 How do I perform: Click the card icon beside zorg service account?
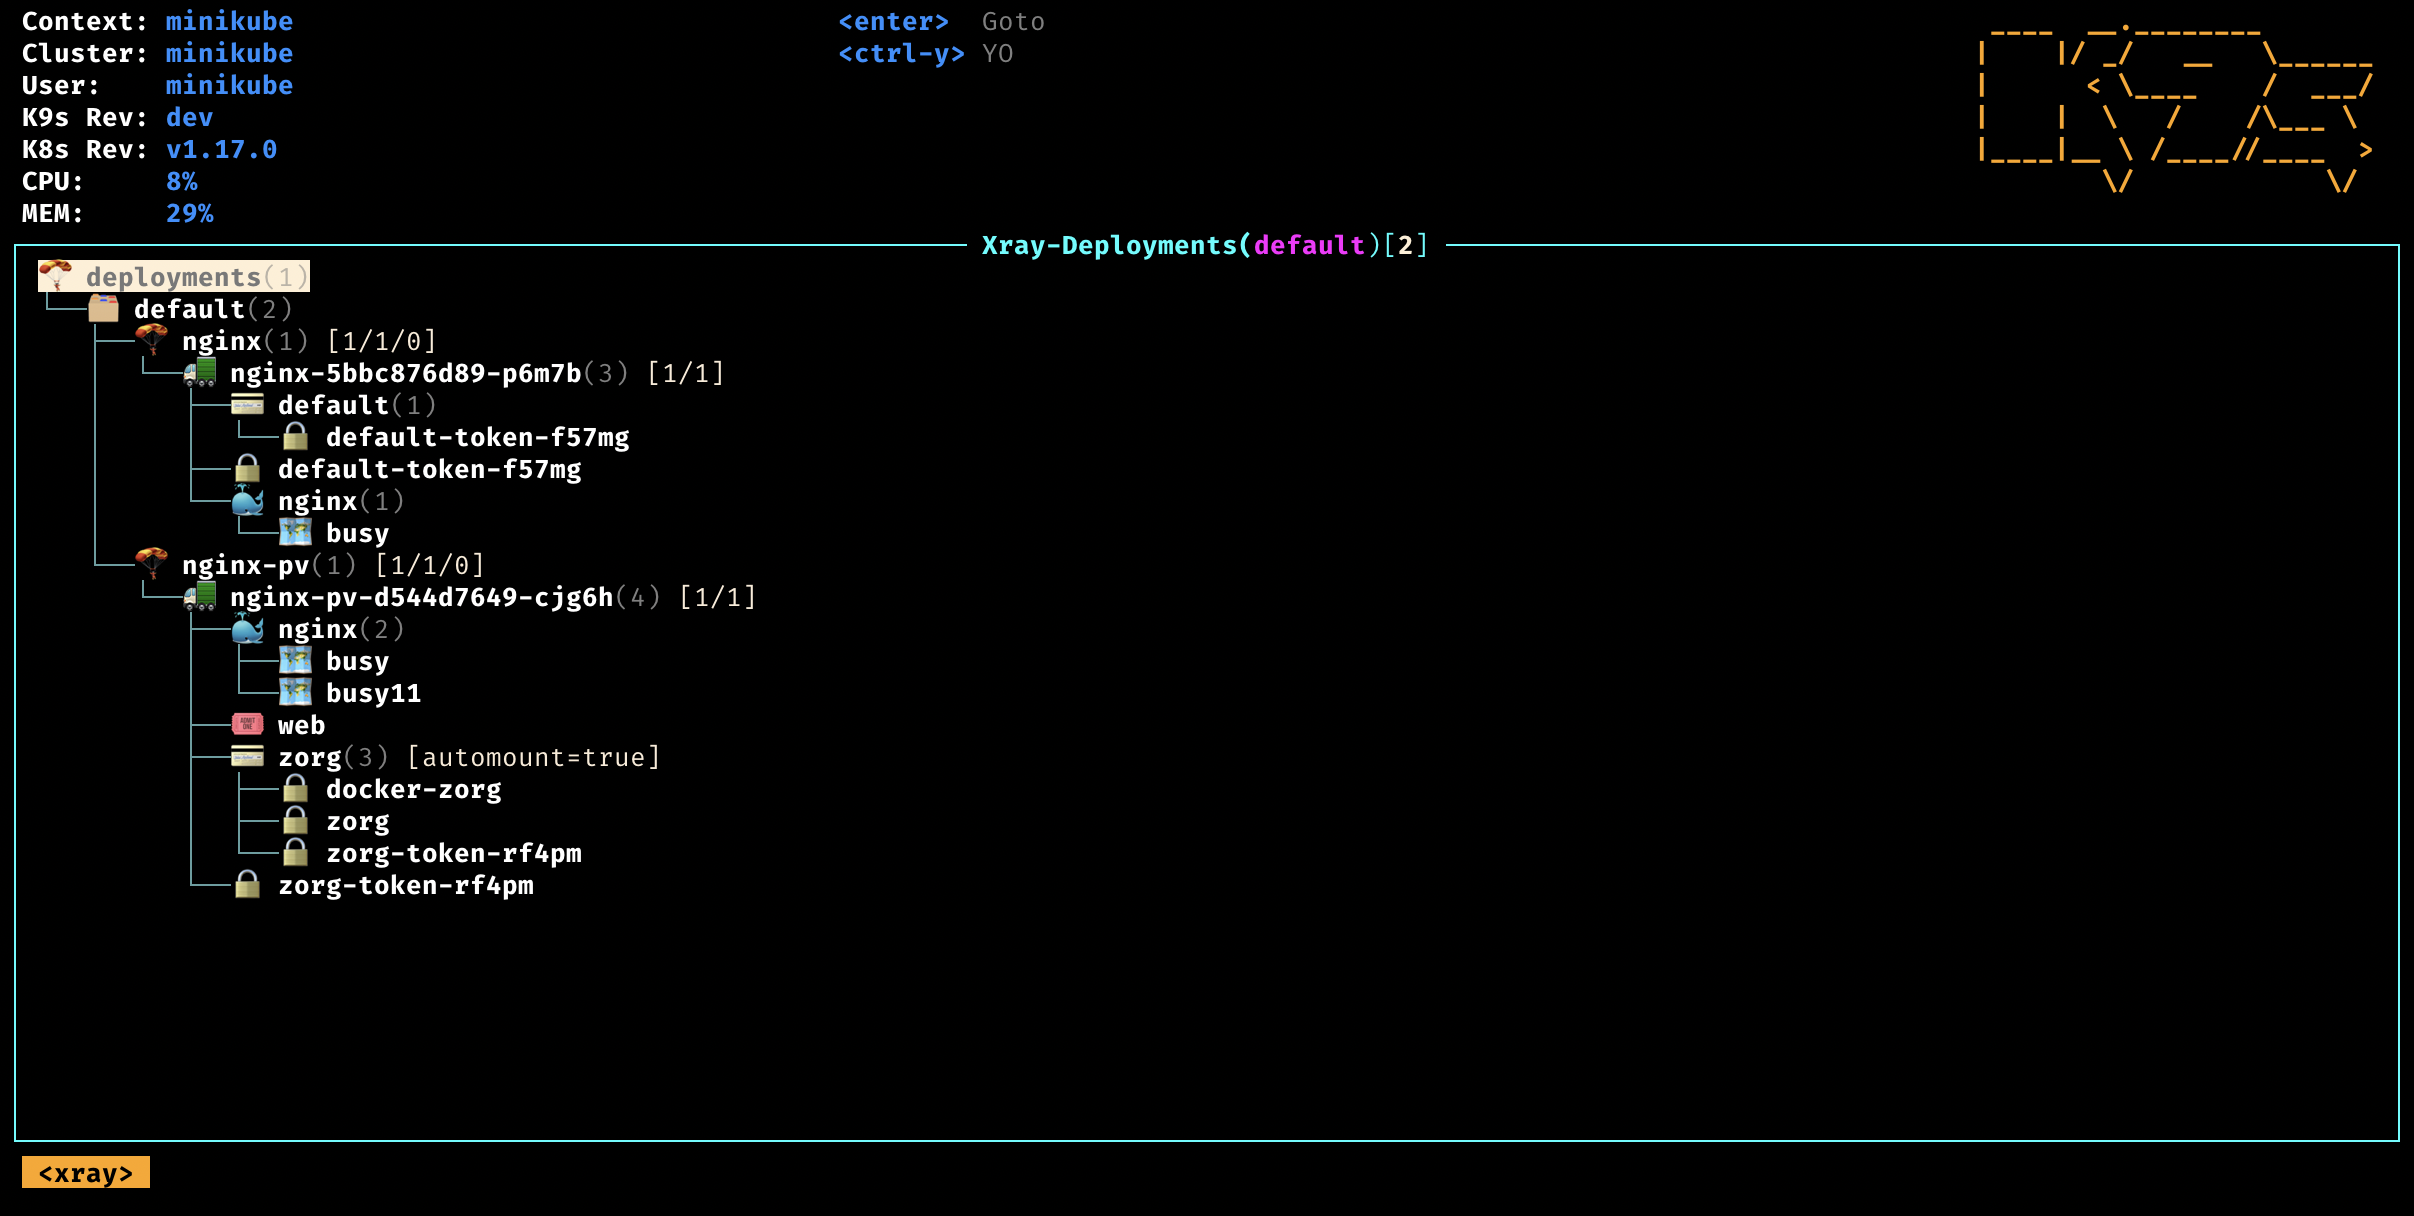tap(247, 757)
